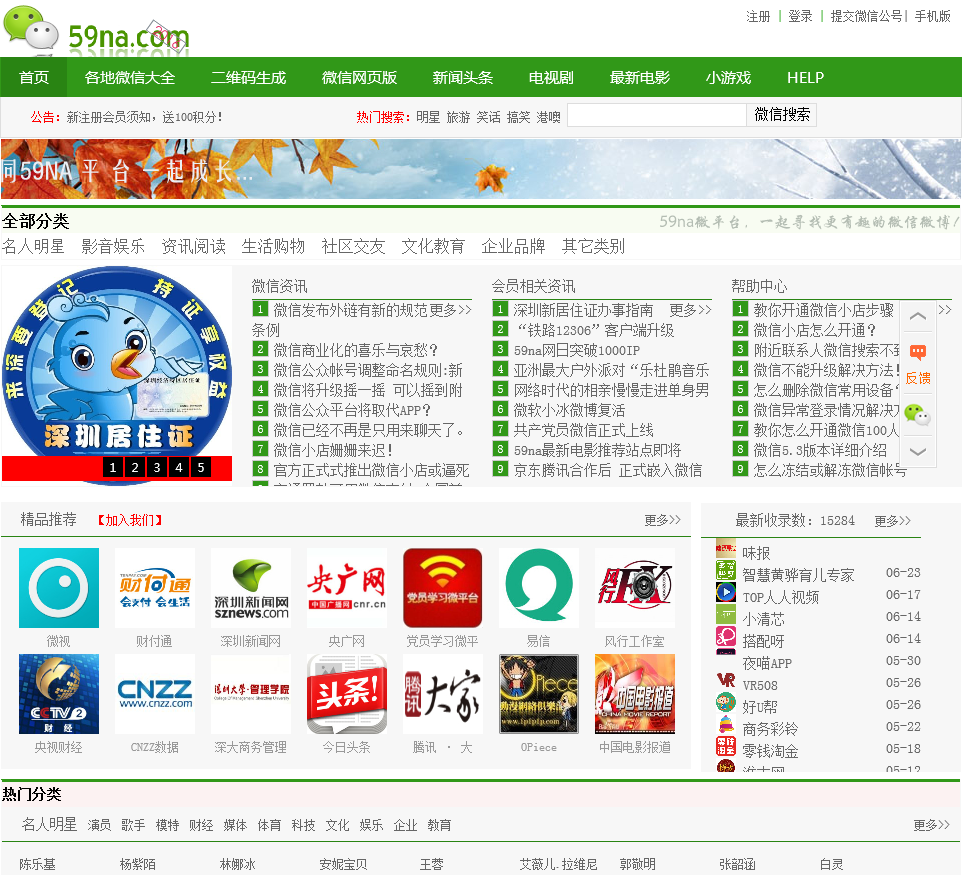Open the 中国电影报道 icon

tap(634, 694)
